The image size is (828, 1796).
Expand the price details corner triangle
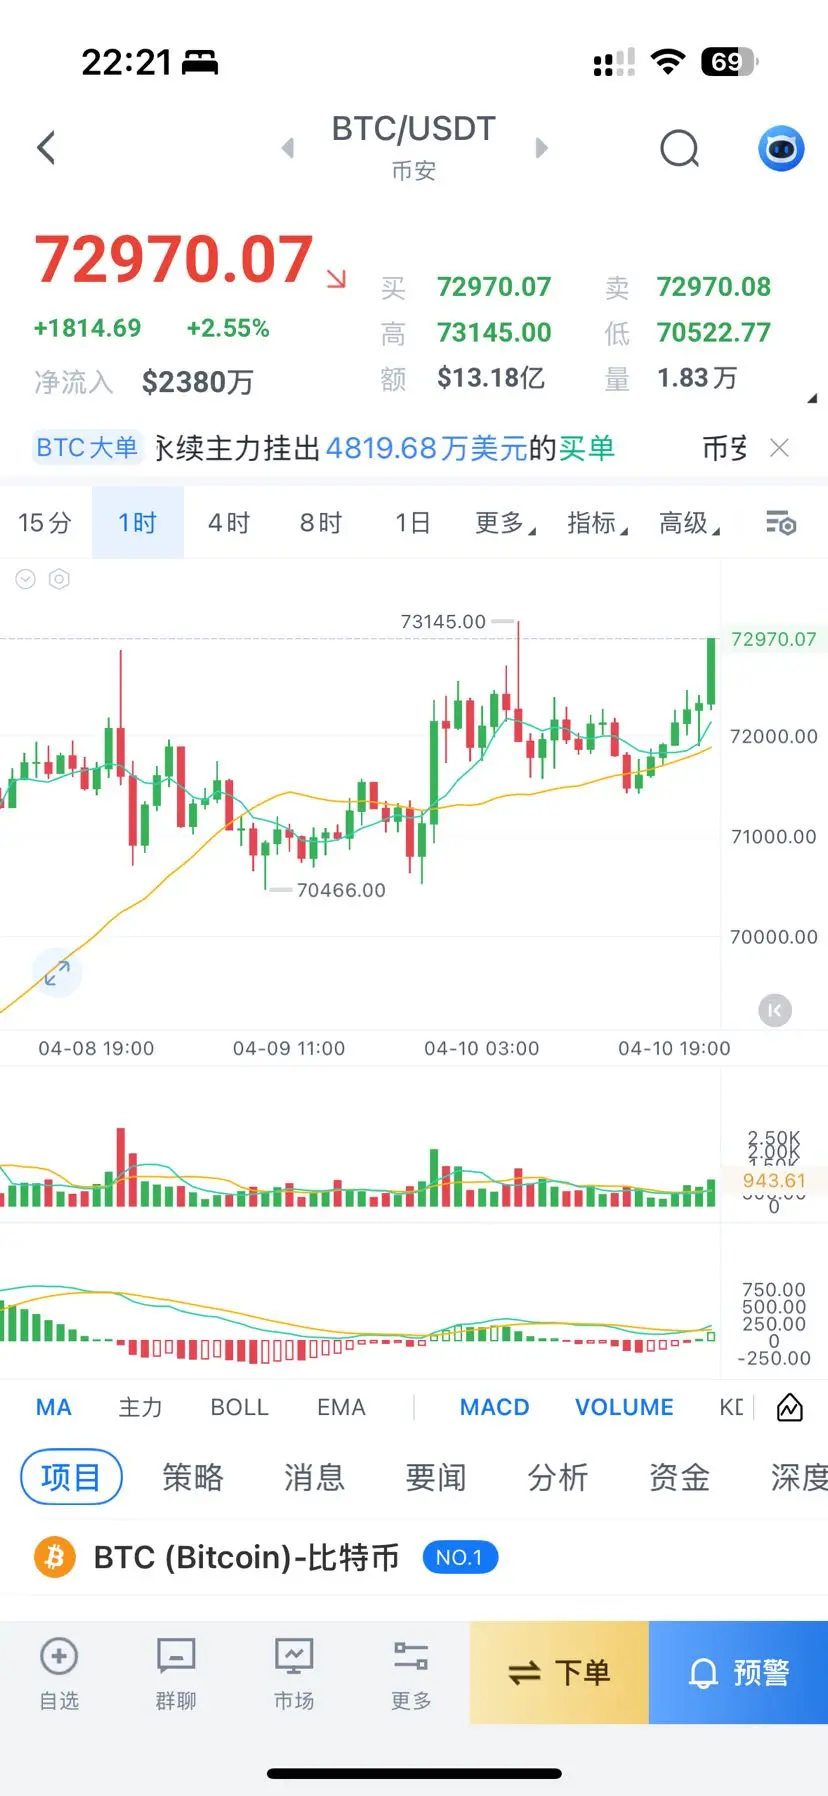point(812,398)
